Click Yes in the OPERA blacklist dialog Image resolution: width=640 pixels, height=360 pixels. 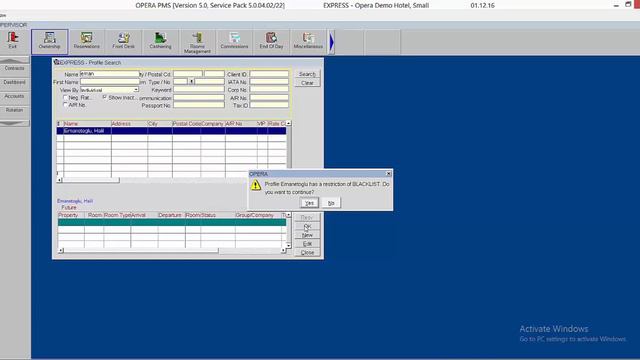pyautogui.click(x=309, y=203)
